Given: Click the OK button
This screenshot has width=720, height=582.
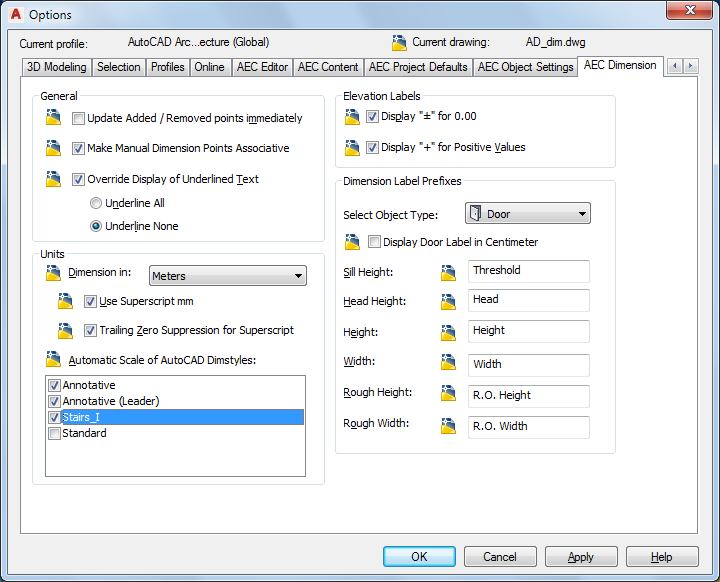Looking at the screenshot, I should pyautogui.click(x=419, y=557).
